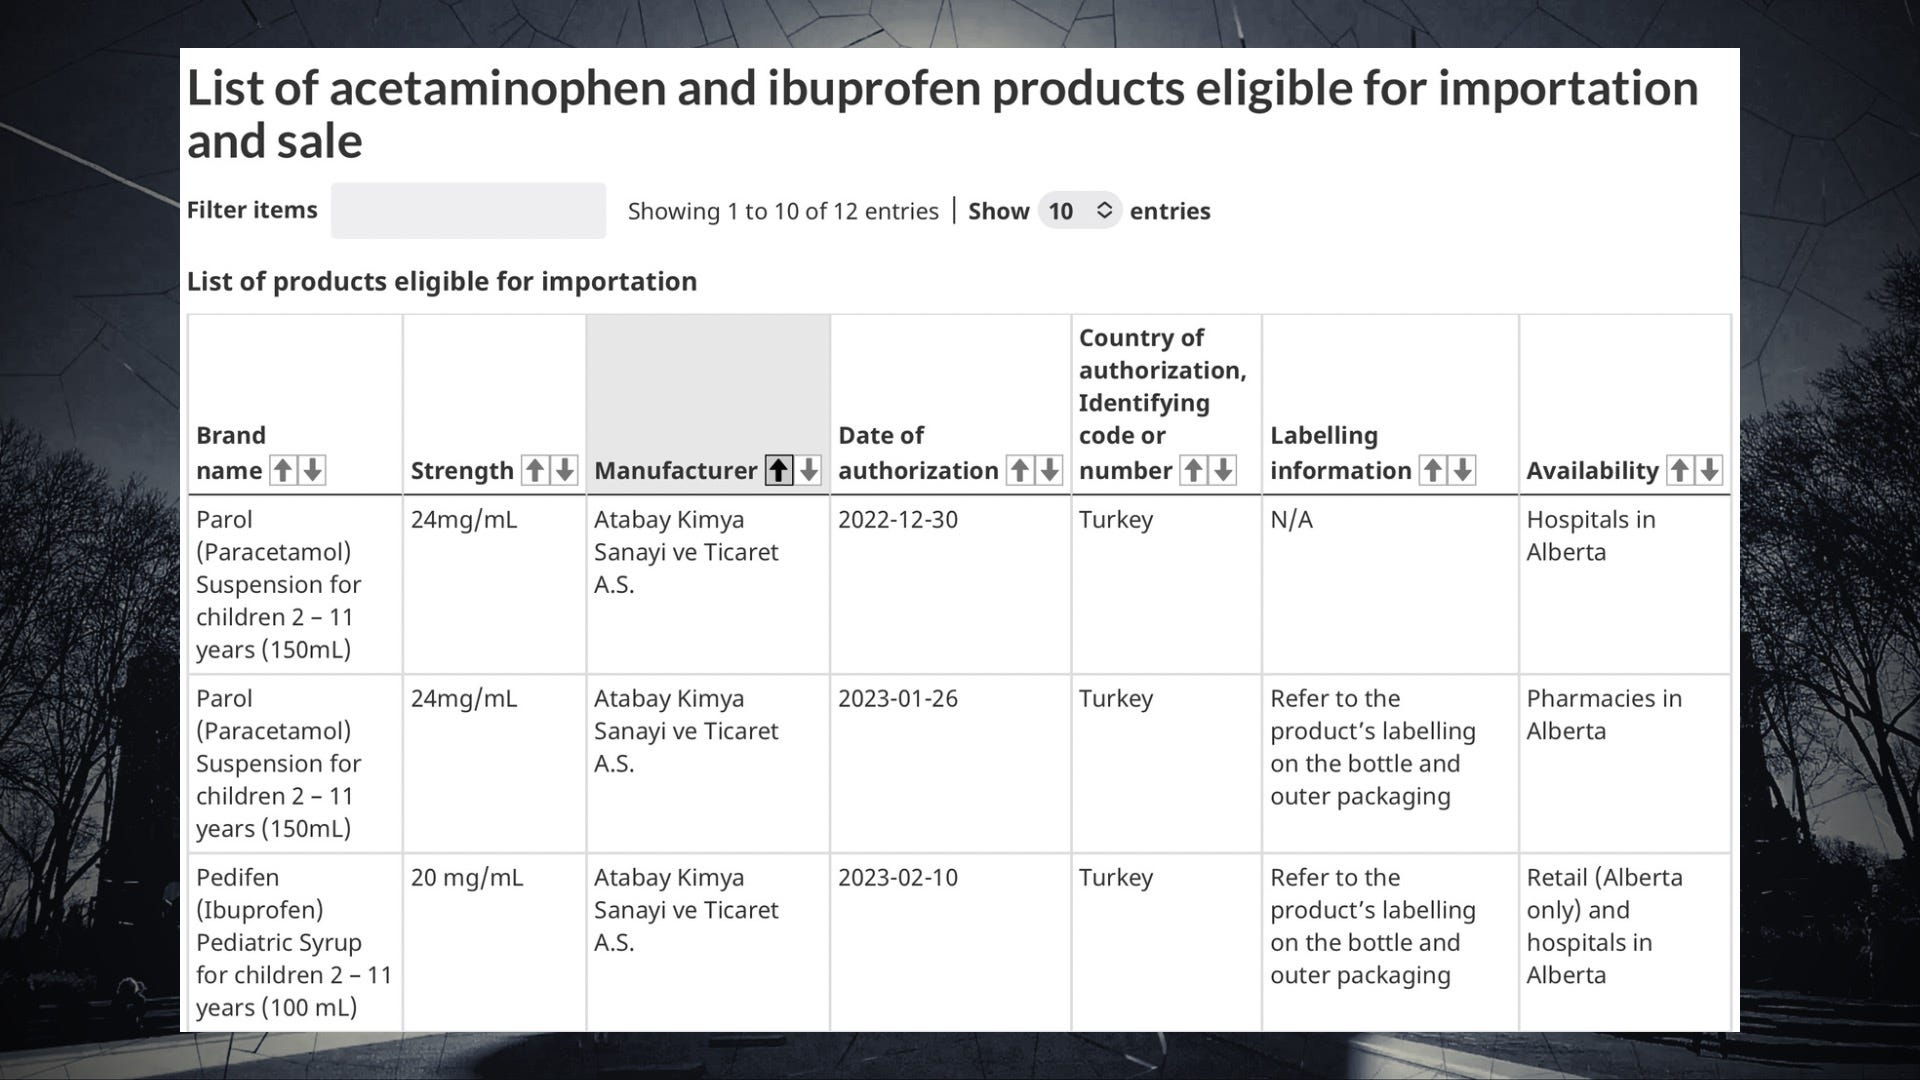Sort Date of authorization ascending
The image size is (1920, 1080).
click(x=1020, y=470)
